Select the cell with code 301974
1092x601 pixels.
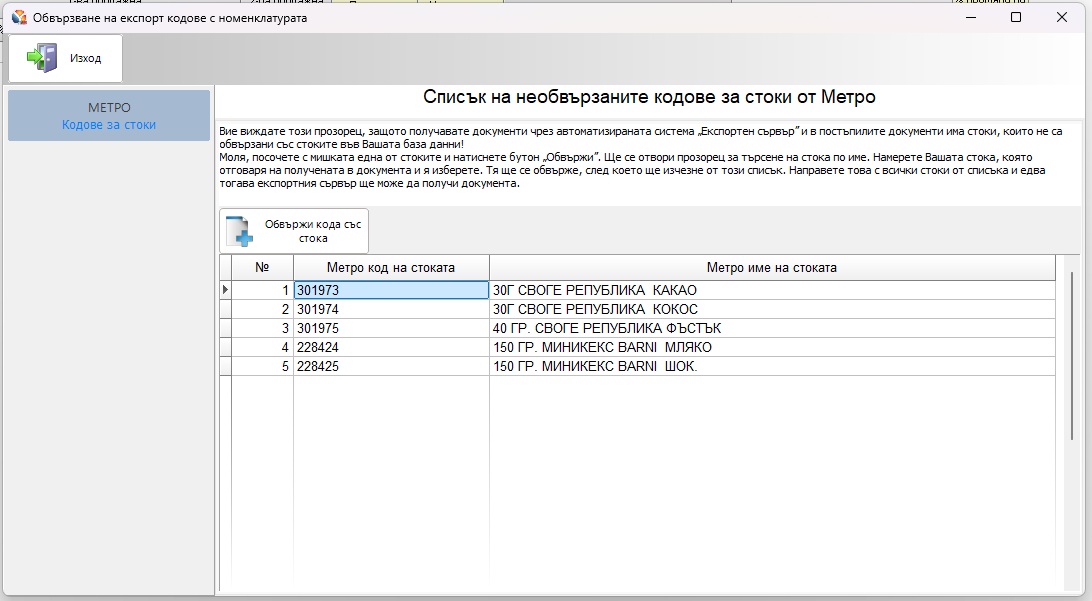point(390,309)
